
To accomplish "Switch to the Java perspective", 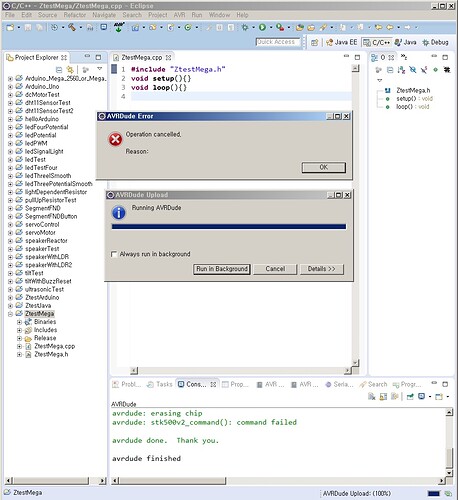I will tap(406, 42).
